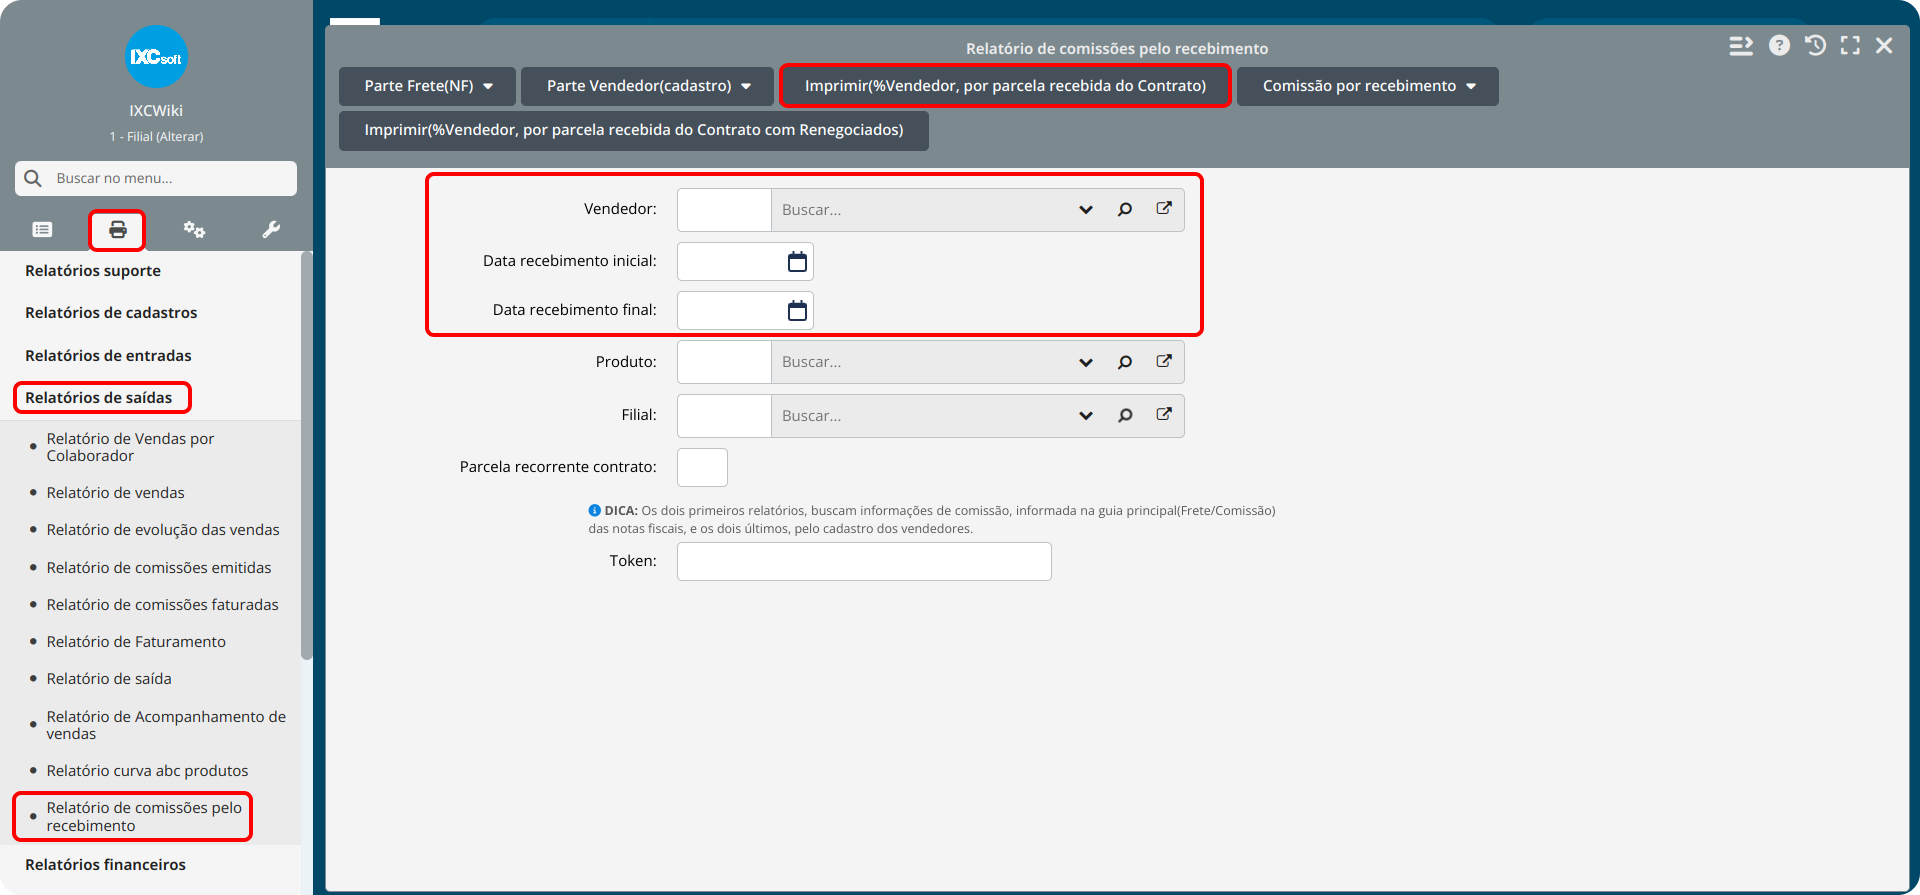Click the Buscar no menu search field
1920x895 pixels.
click(156, 178)
